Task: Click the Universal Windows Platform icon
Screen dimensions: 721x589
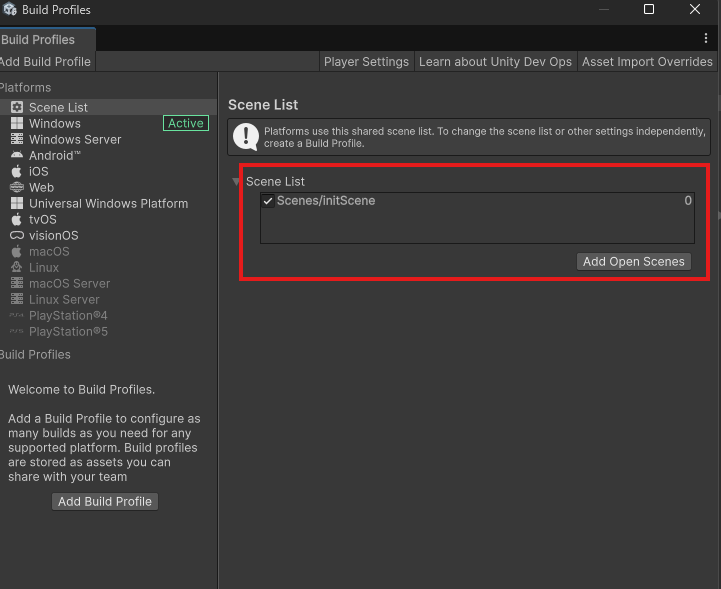Action: coord(17,203)
